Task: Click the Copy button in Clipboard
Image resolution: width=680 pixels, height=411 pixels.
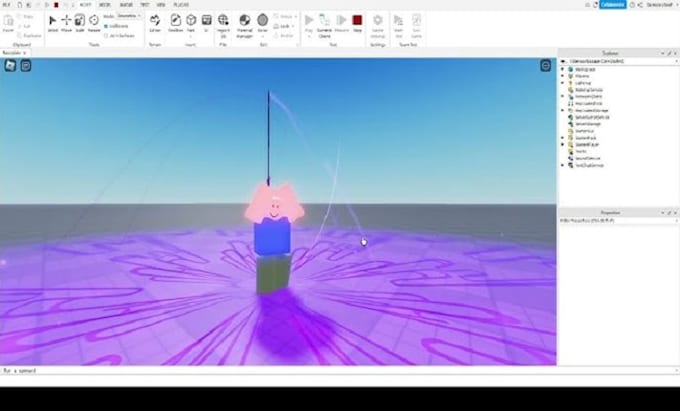Action: (x=26, y=16)
